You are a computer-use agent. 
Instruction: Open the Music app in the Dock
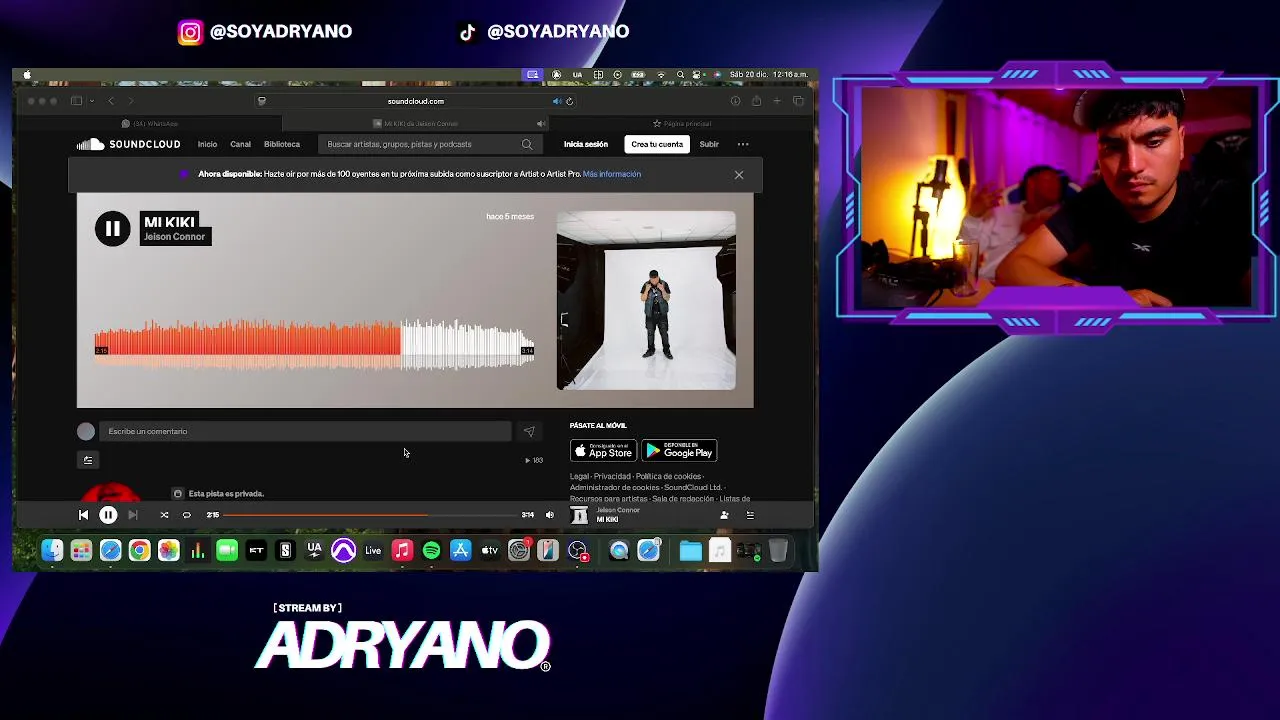point(402,550)
